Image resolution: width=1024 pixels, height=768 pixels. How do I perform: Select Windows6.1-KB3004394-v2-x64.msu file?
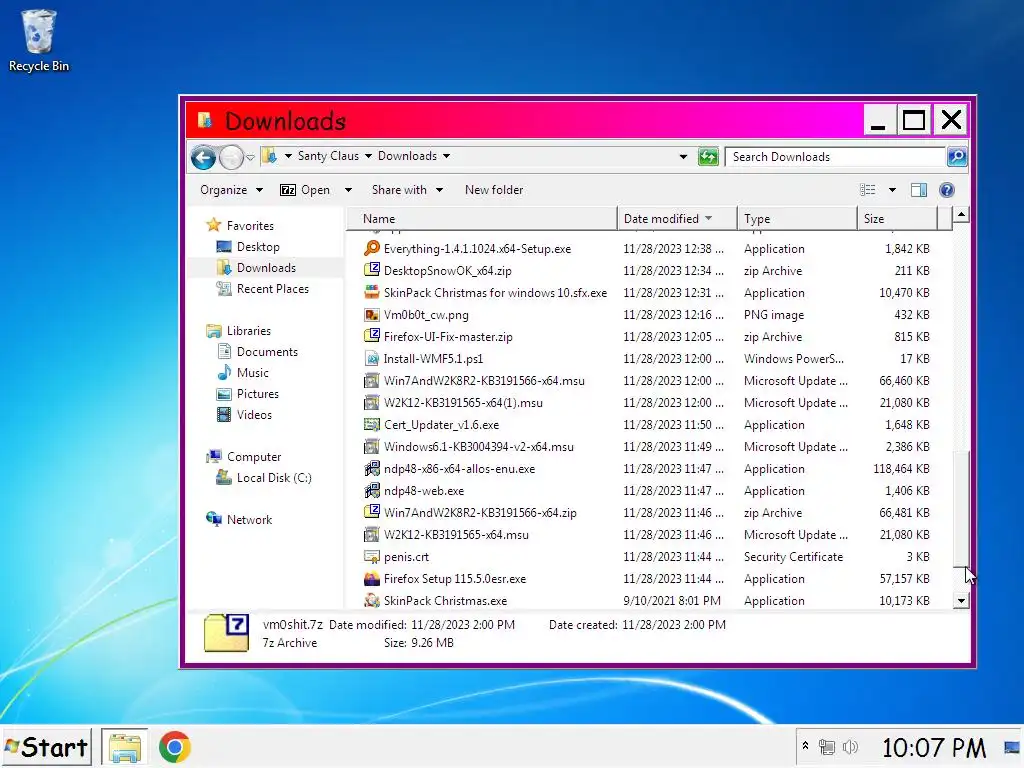[x=479, y=447]
